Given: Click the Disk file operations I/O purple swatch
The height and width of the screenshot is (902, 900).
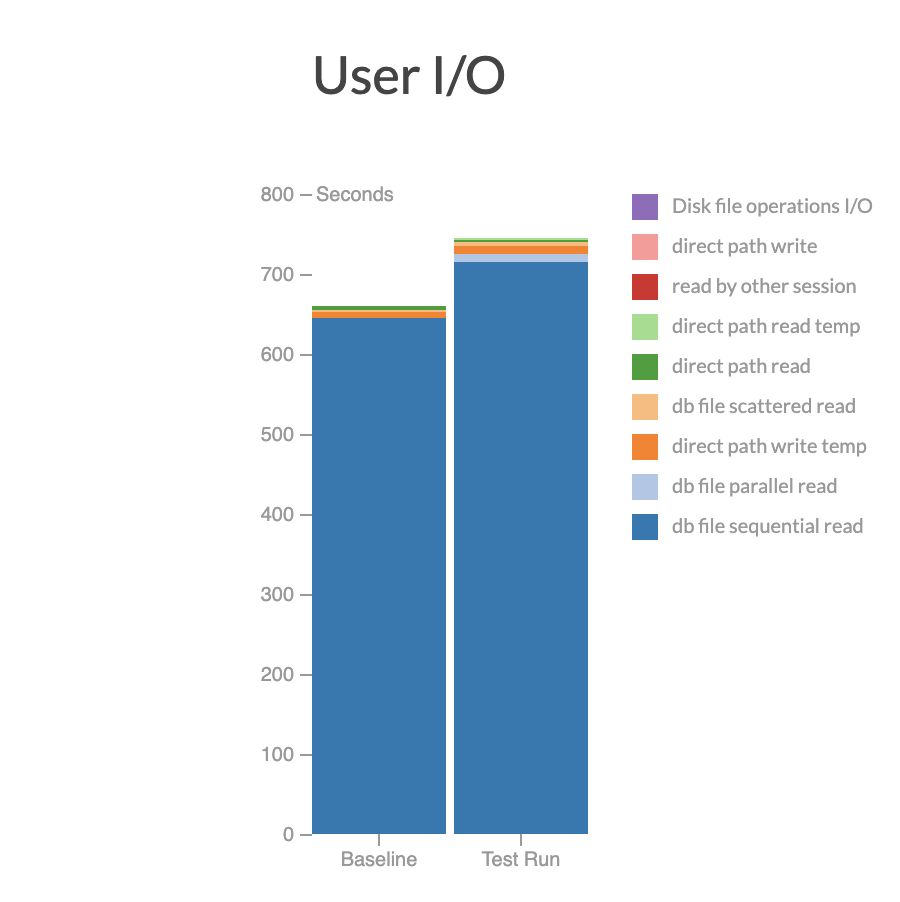Looking at the screenshot, I should (645, 207).
